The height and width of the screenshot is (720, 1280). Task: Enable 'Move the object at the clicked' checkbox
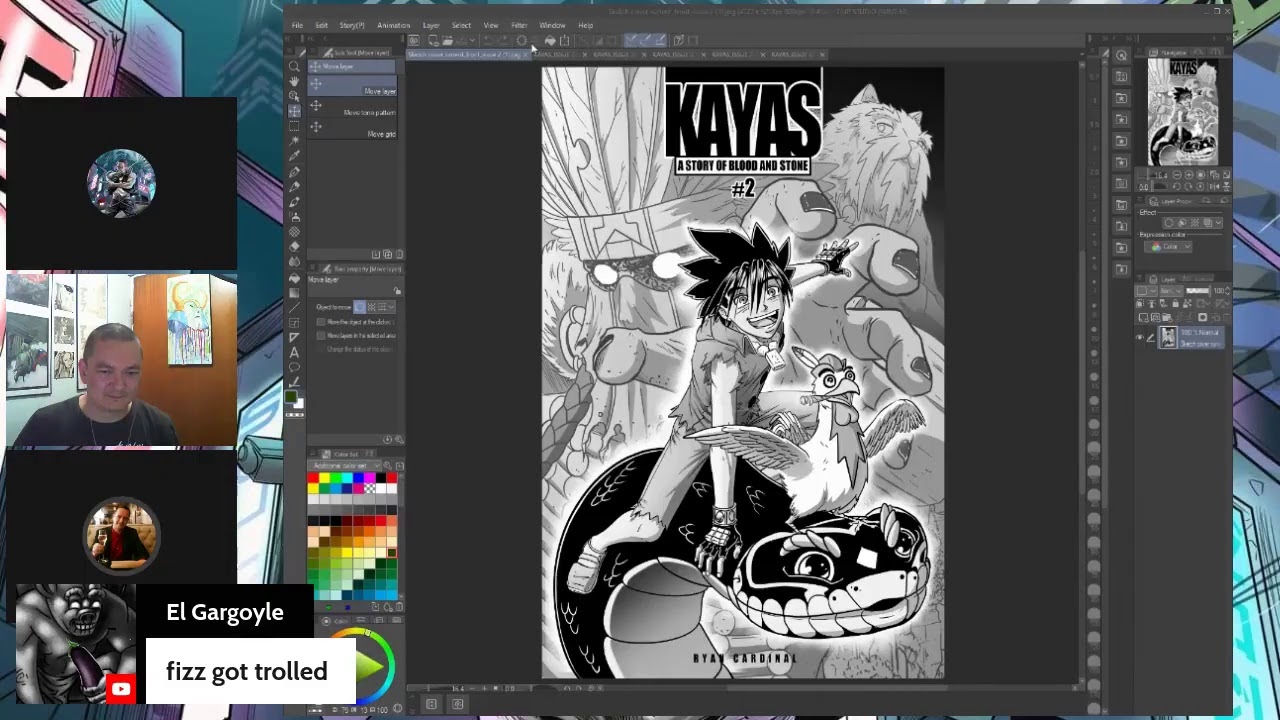coord(321,322)
